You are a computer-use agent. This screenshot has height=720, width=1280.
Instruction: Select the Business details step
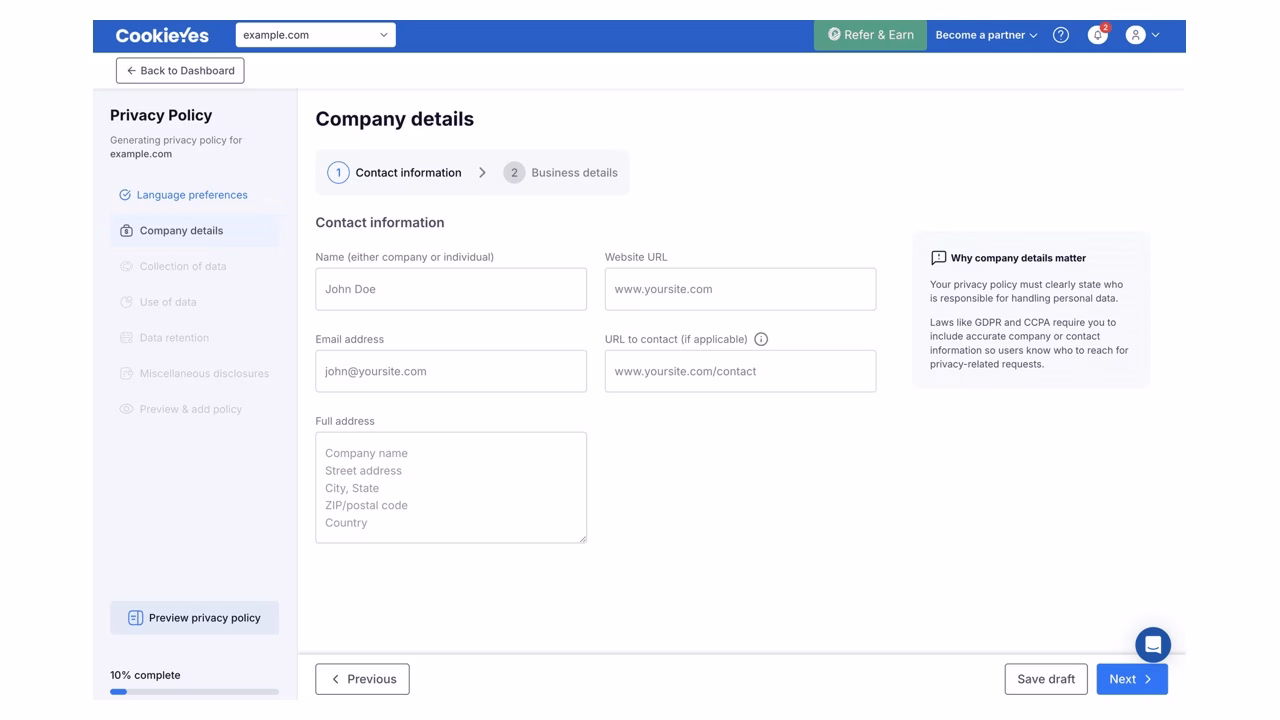click(560, 173)
